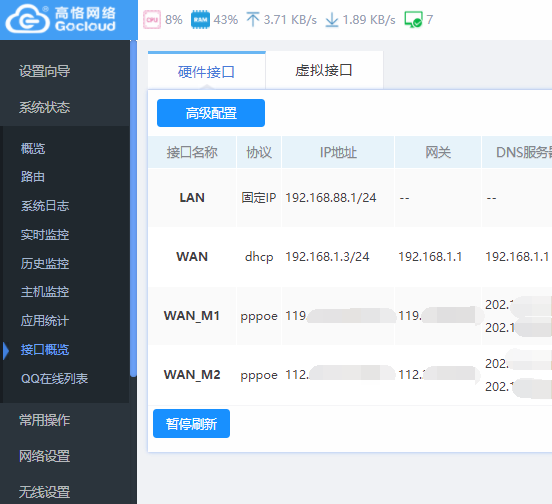This screenshot has width=552, height=504.
Task: Switch to the 硬件接口 tab
Action: 207,71
